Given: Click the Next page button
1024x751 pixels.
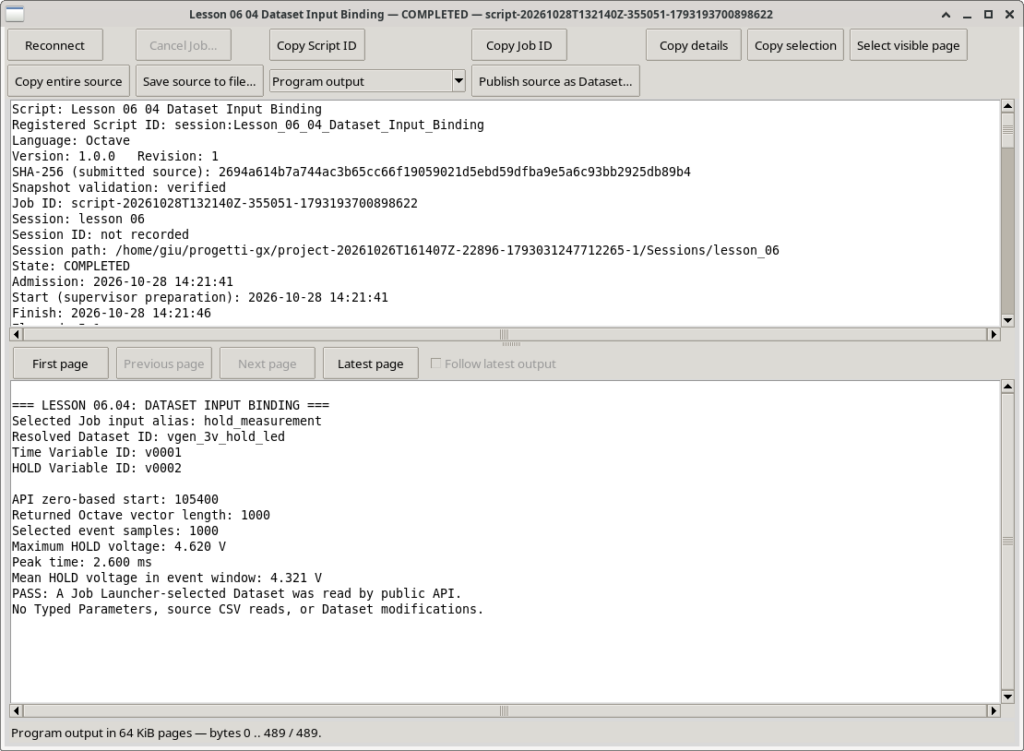Looking at the screenshot, I should click(267, 364).
